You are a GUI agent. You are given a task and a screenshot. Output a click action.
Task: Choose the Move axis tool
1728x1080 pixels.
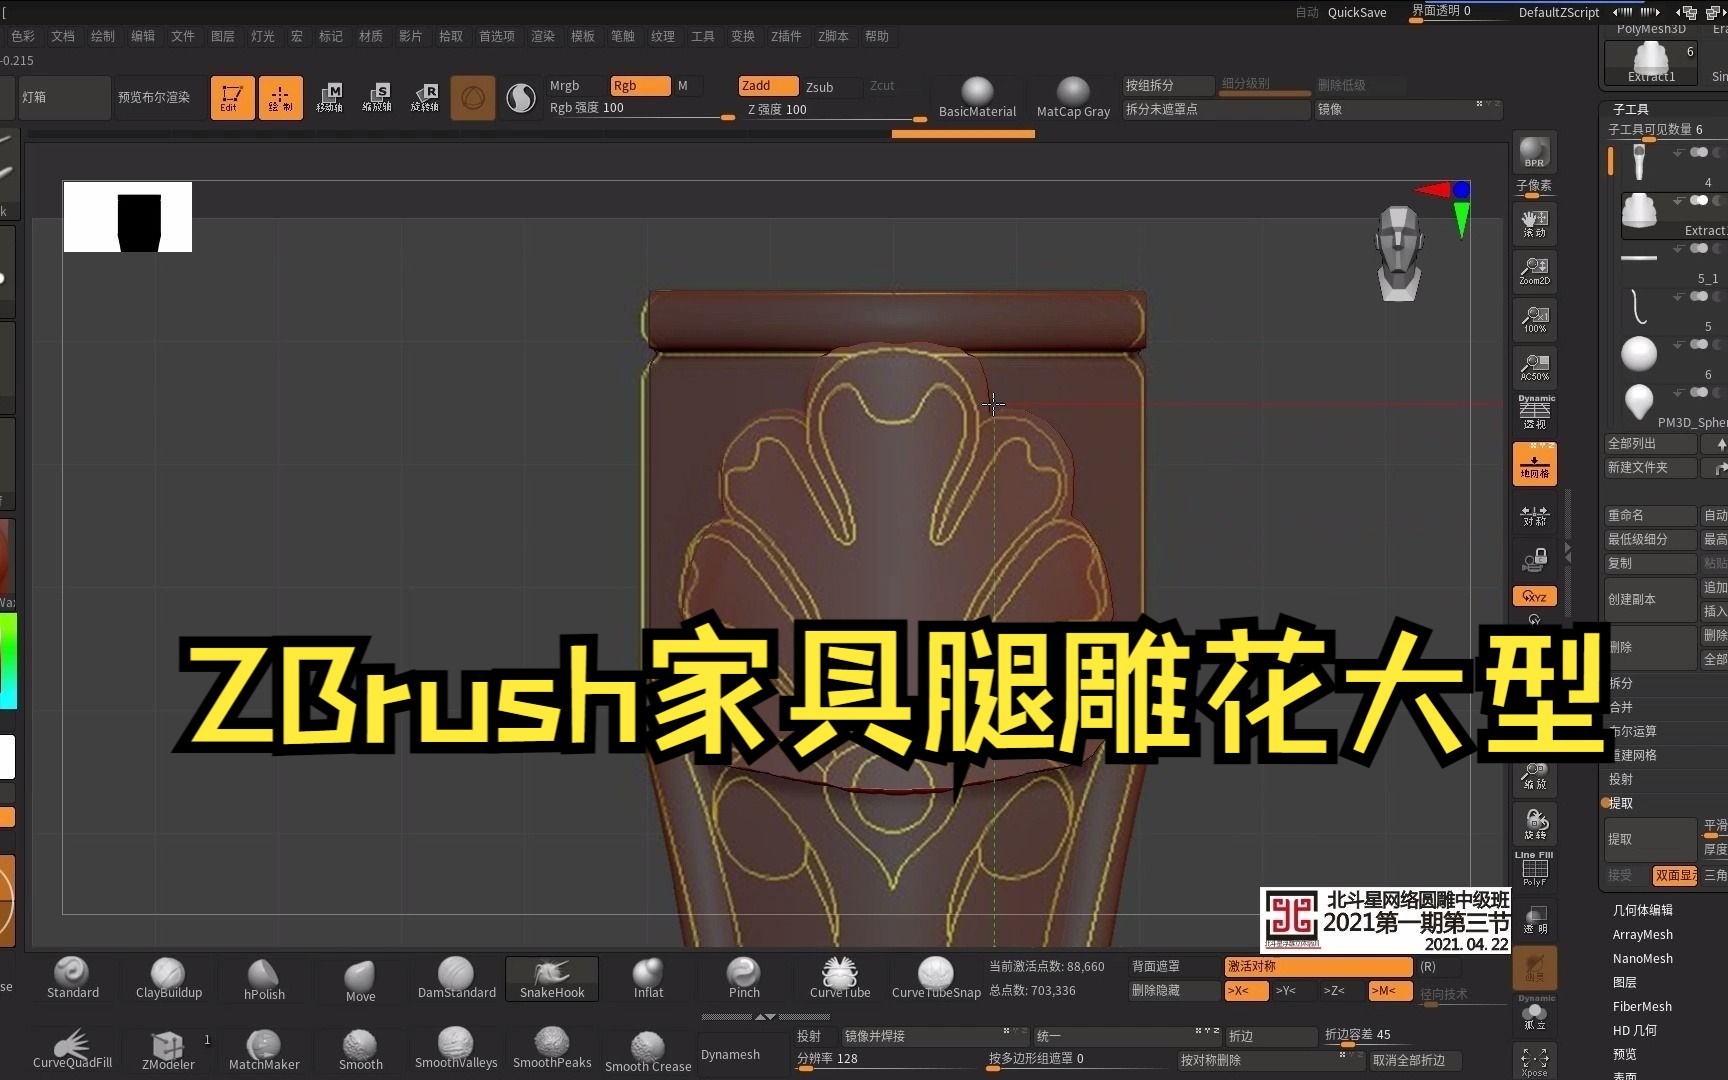point(329,98)
